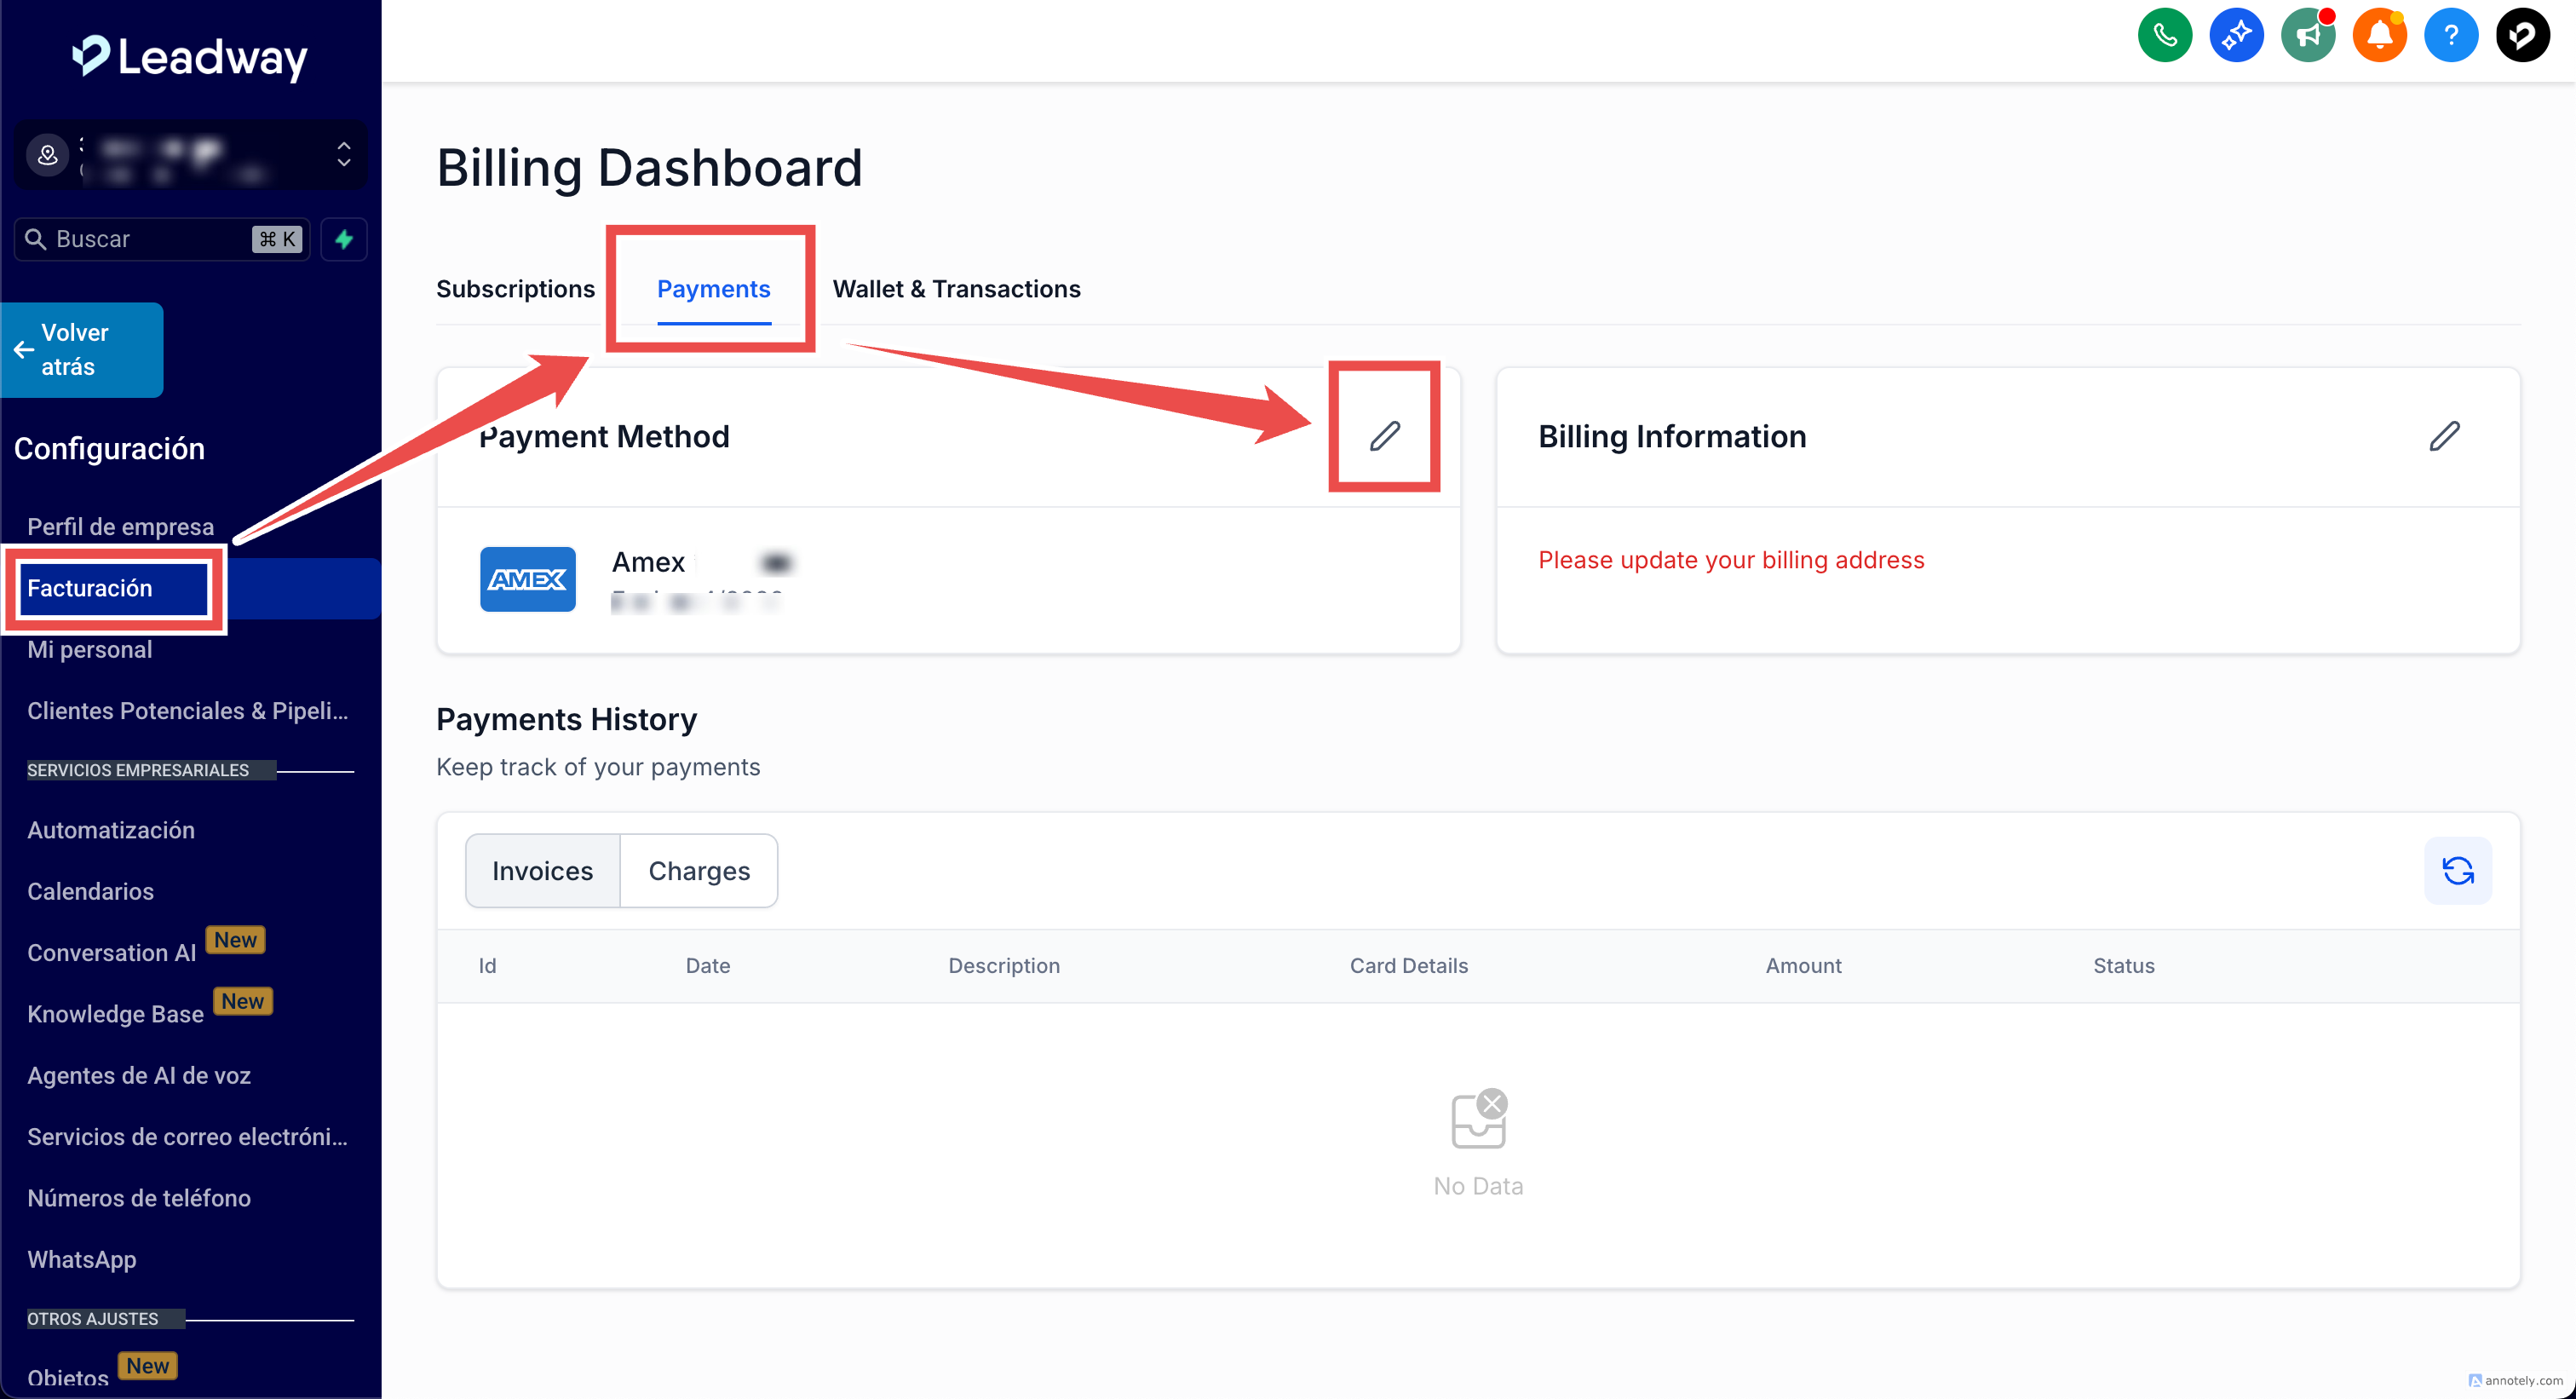Screen dimensions: 2576x1399
Task: Select the Amex card logo thumbnail
Action: click(x=527, y=579)
